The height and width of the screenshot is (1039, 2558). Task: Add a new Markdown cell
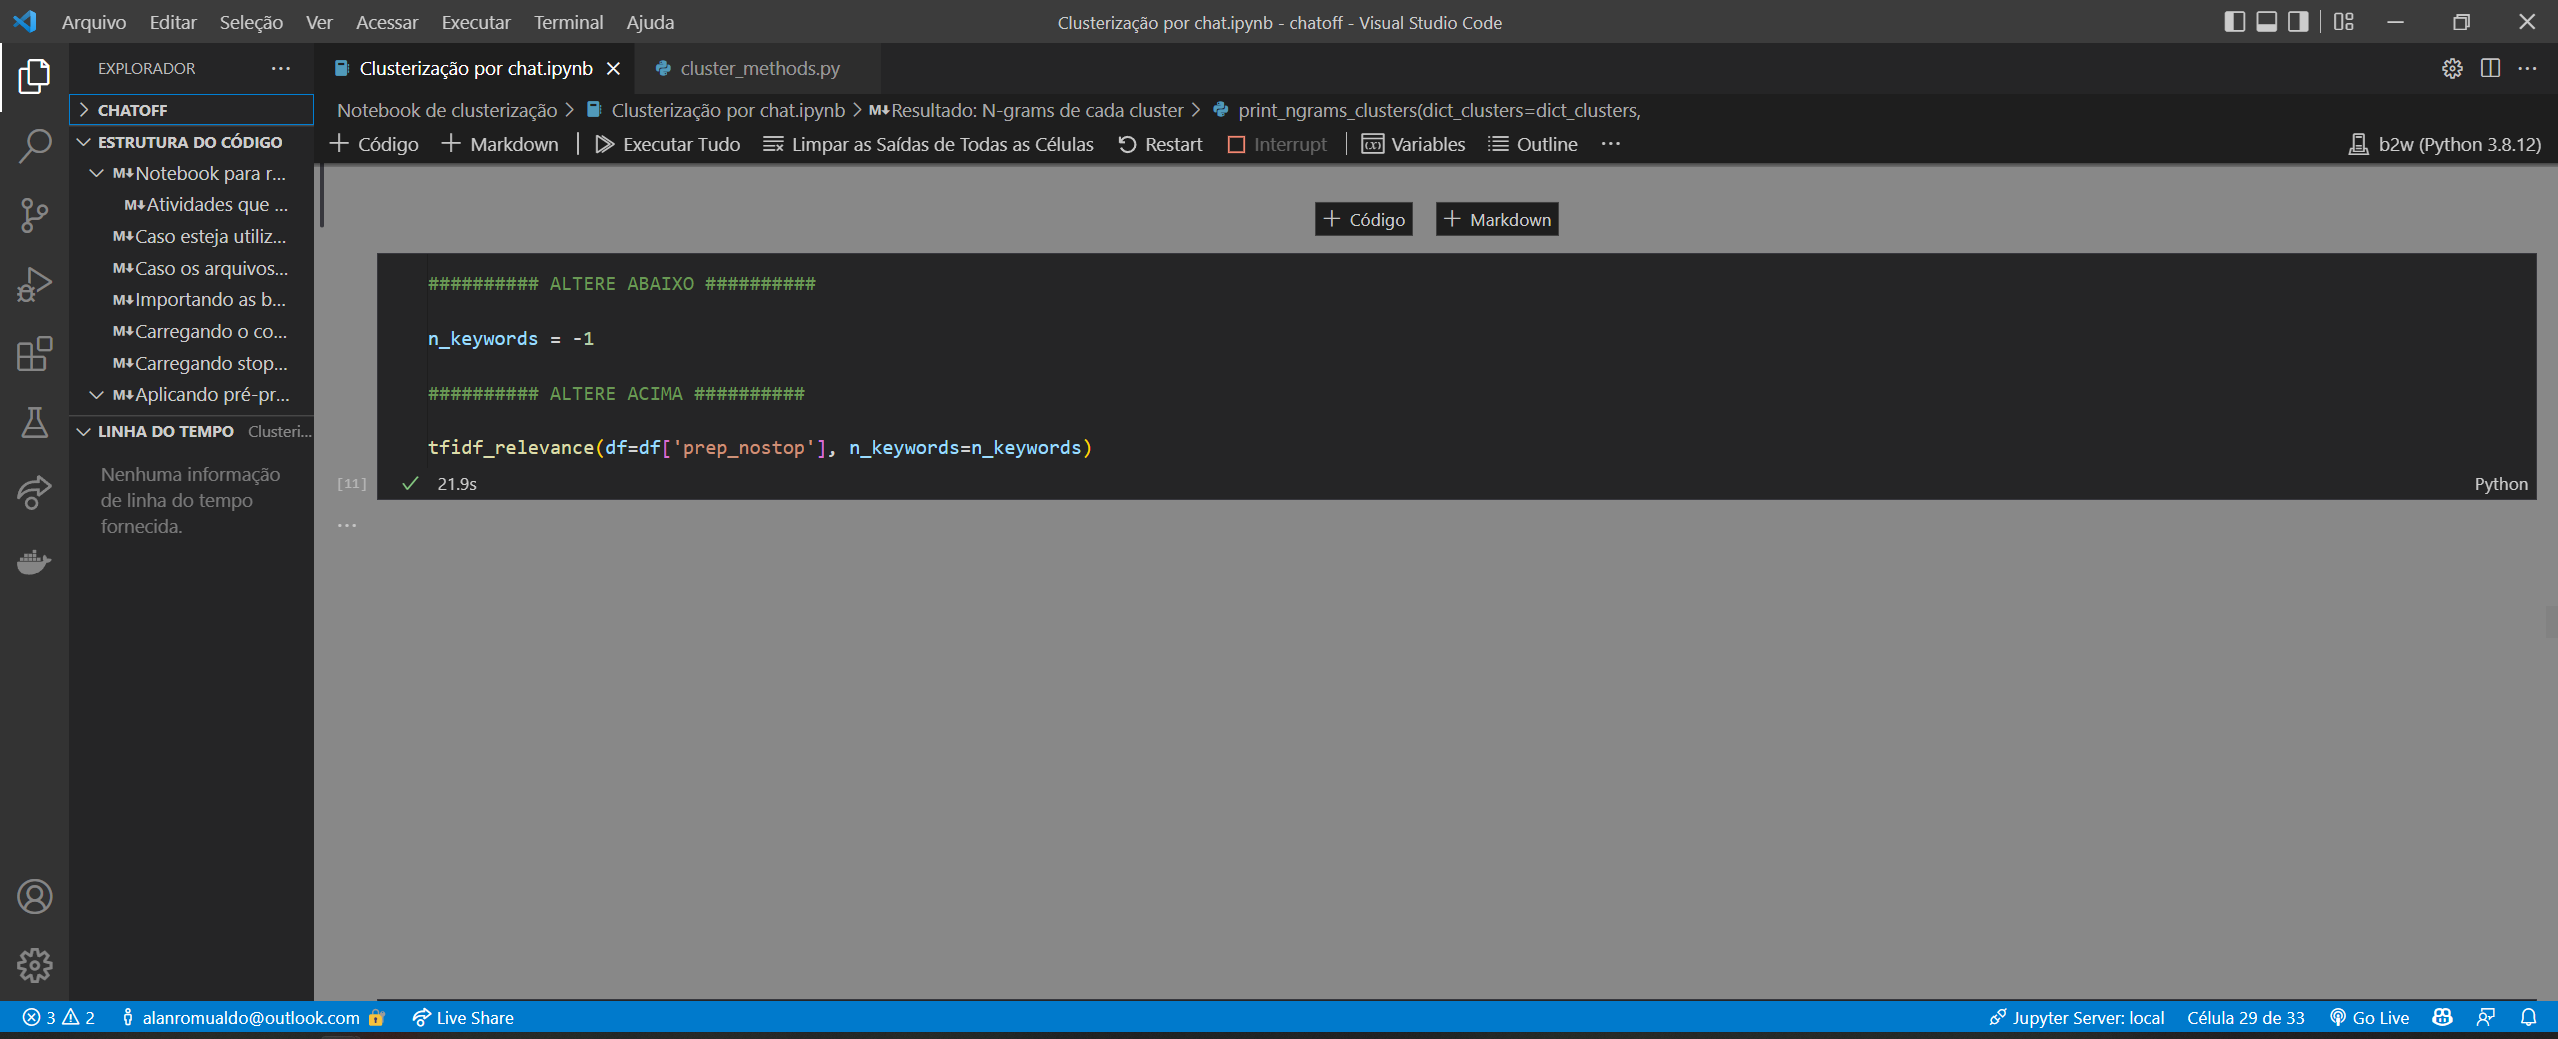pyautogui.click(x=501, y=144)
